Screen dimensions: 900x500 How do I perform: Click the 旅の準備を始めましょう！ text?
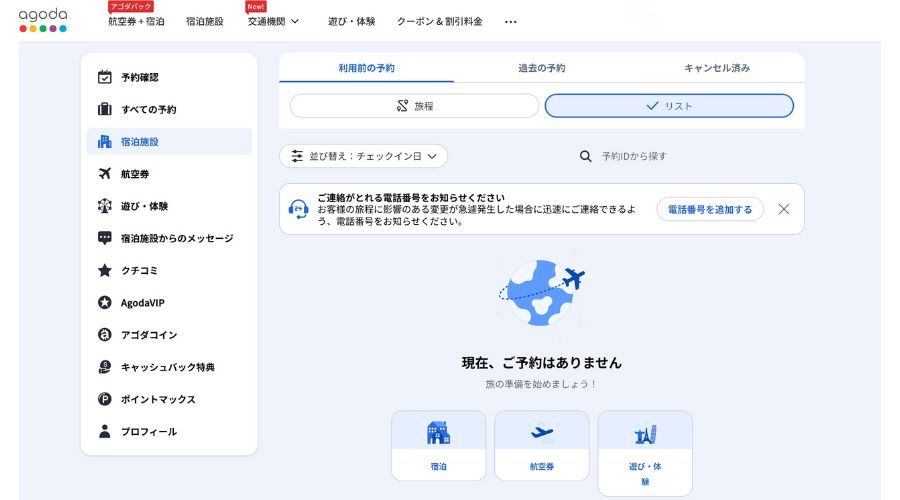[x=542, y=384]
